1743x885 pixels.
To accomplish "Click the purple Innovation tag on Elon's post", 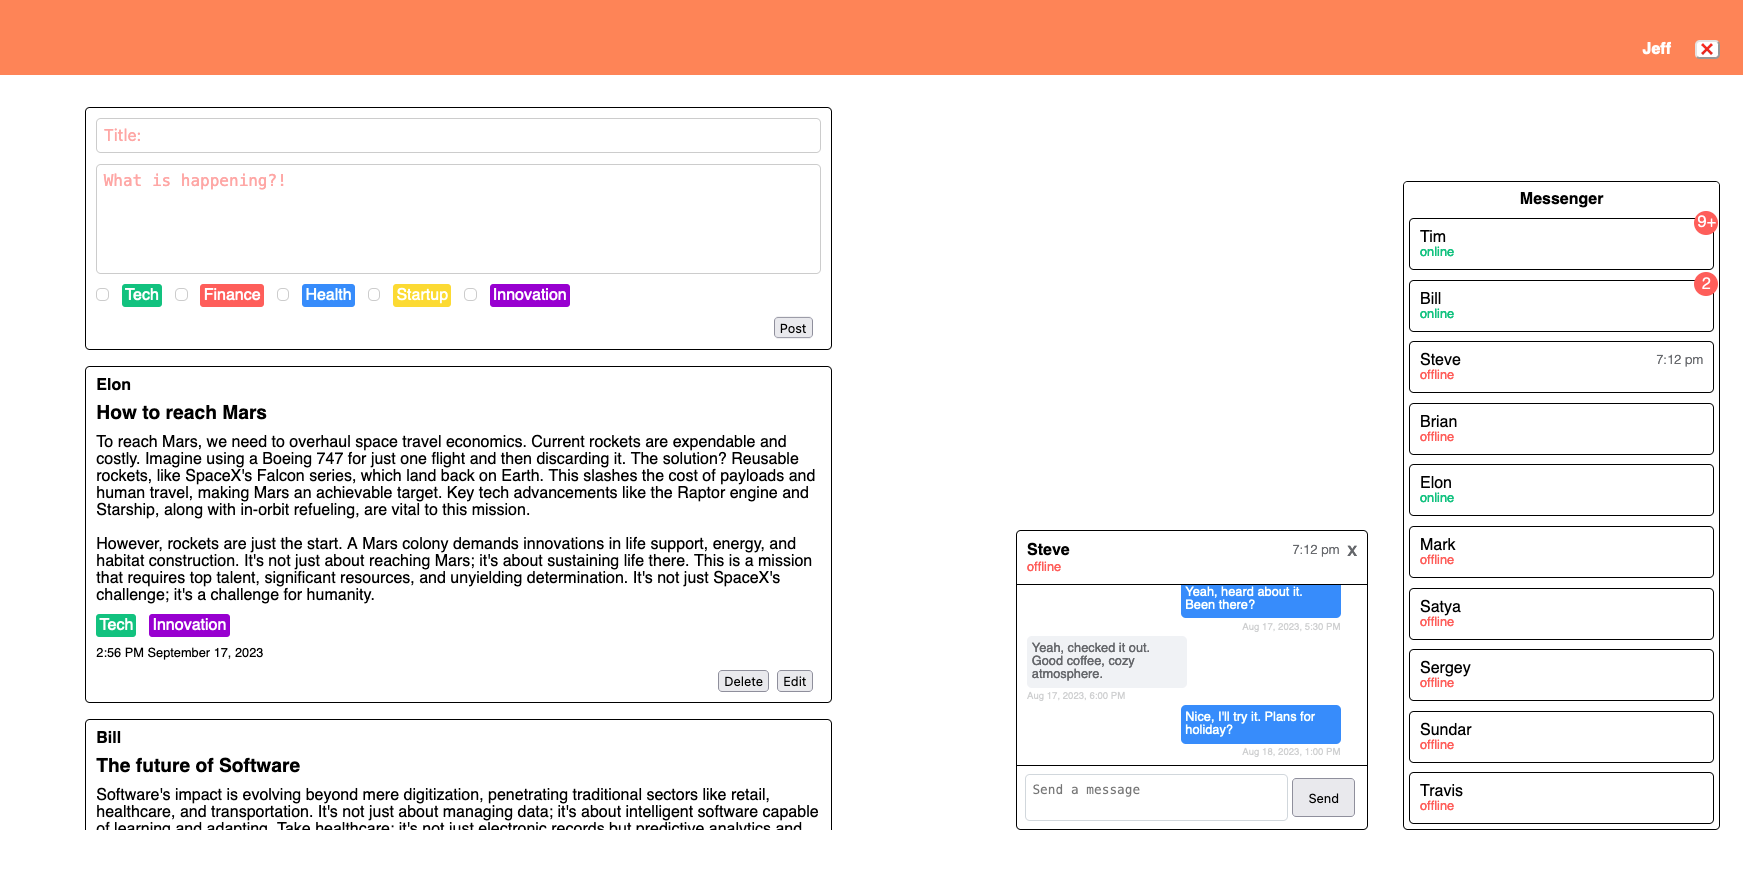I will [189, 625].
